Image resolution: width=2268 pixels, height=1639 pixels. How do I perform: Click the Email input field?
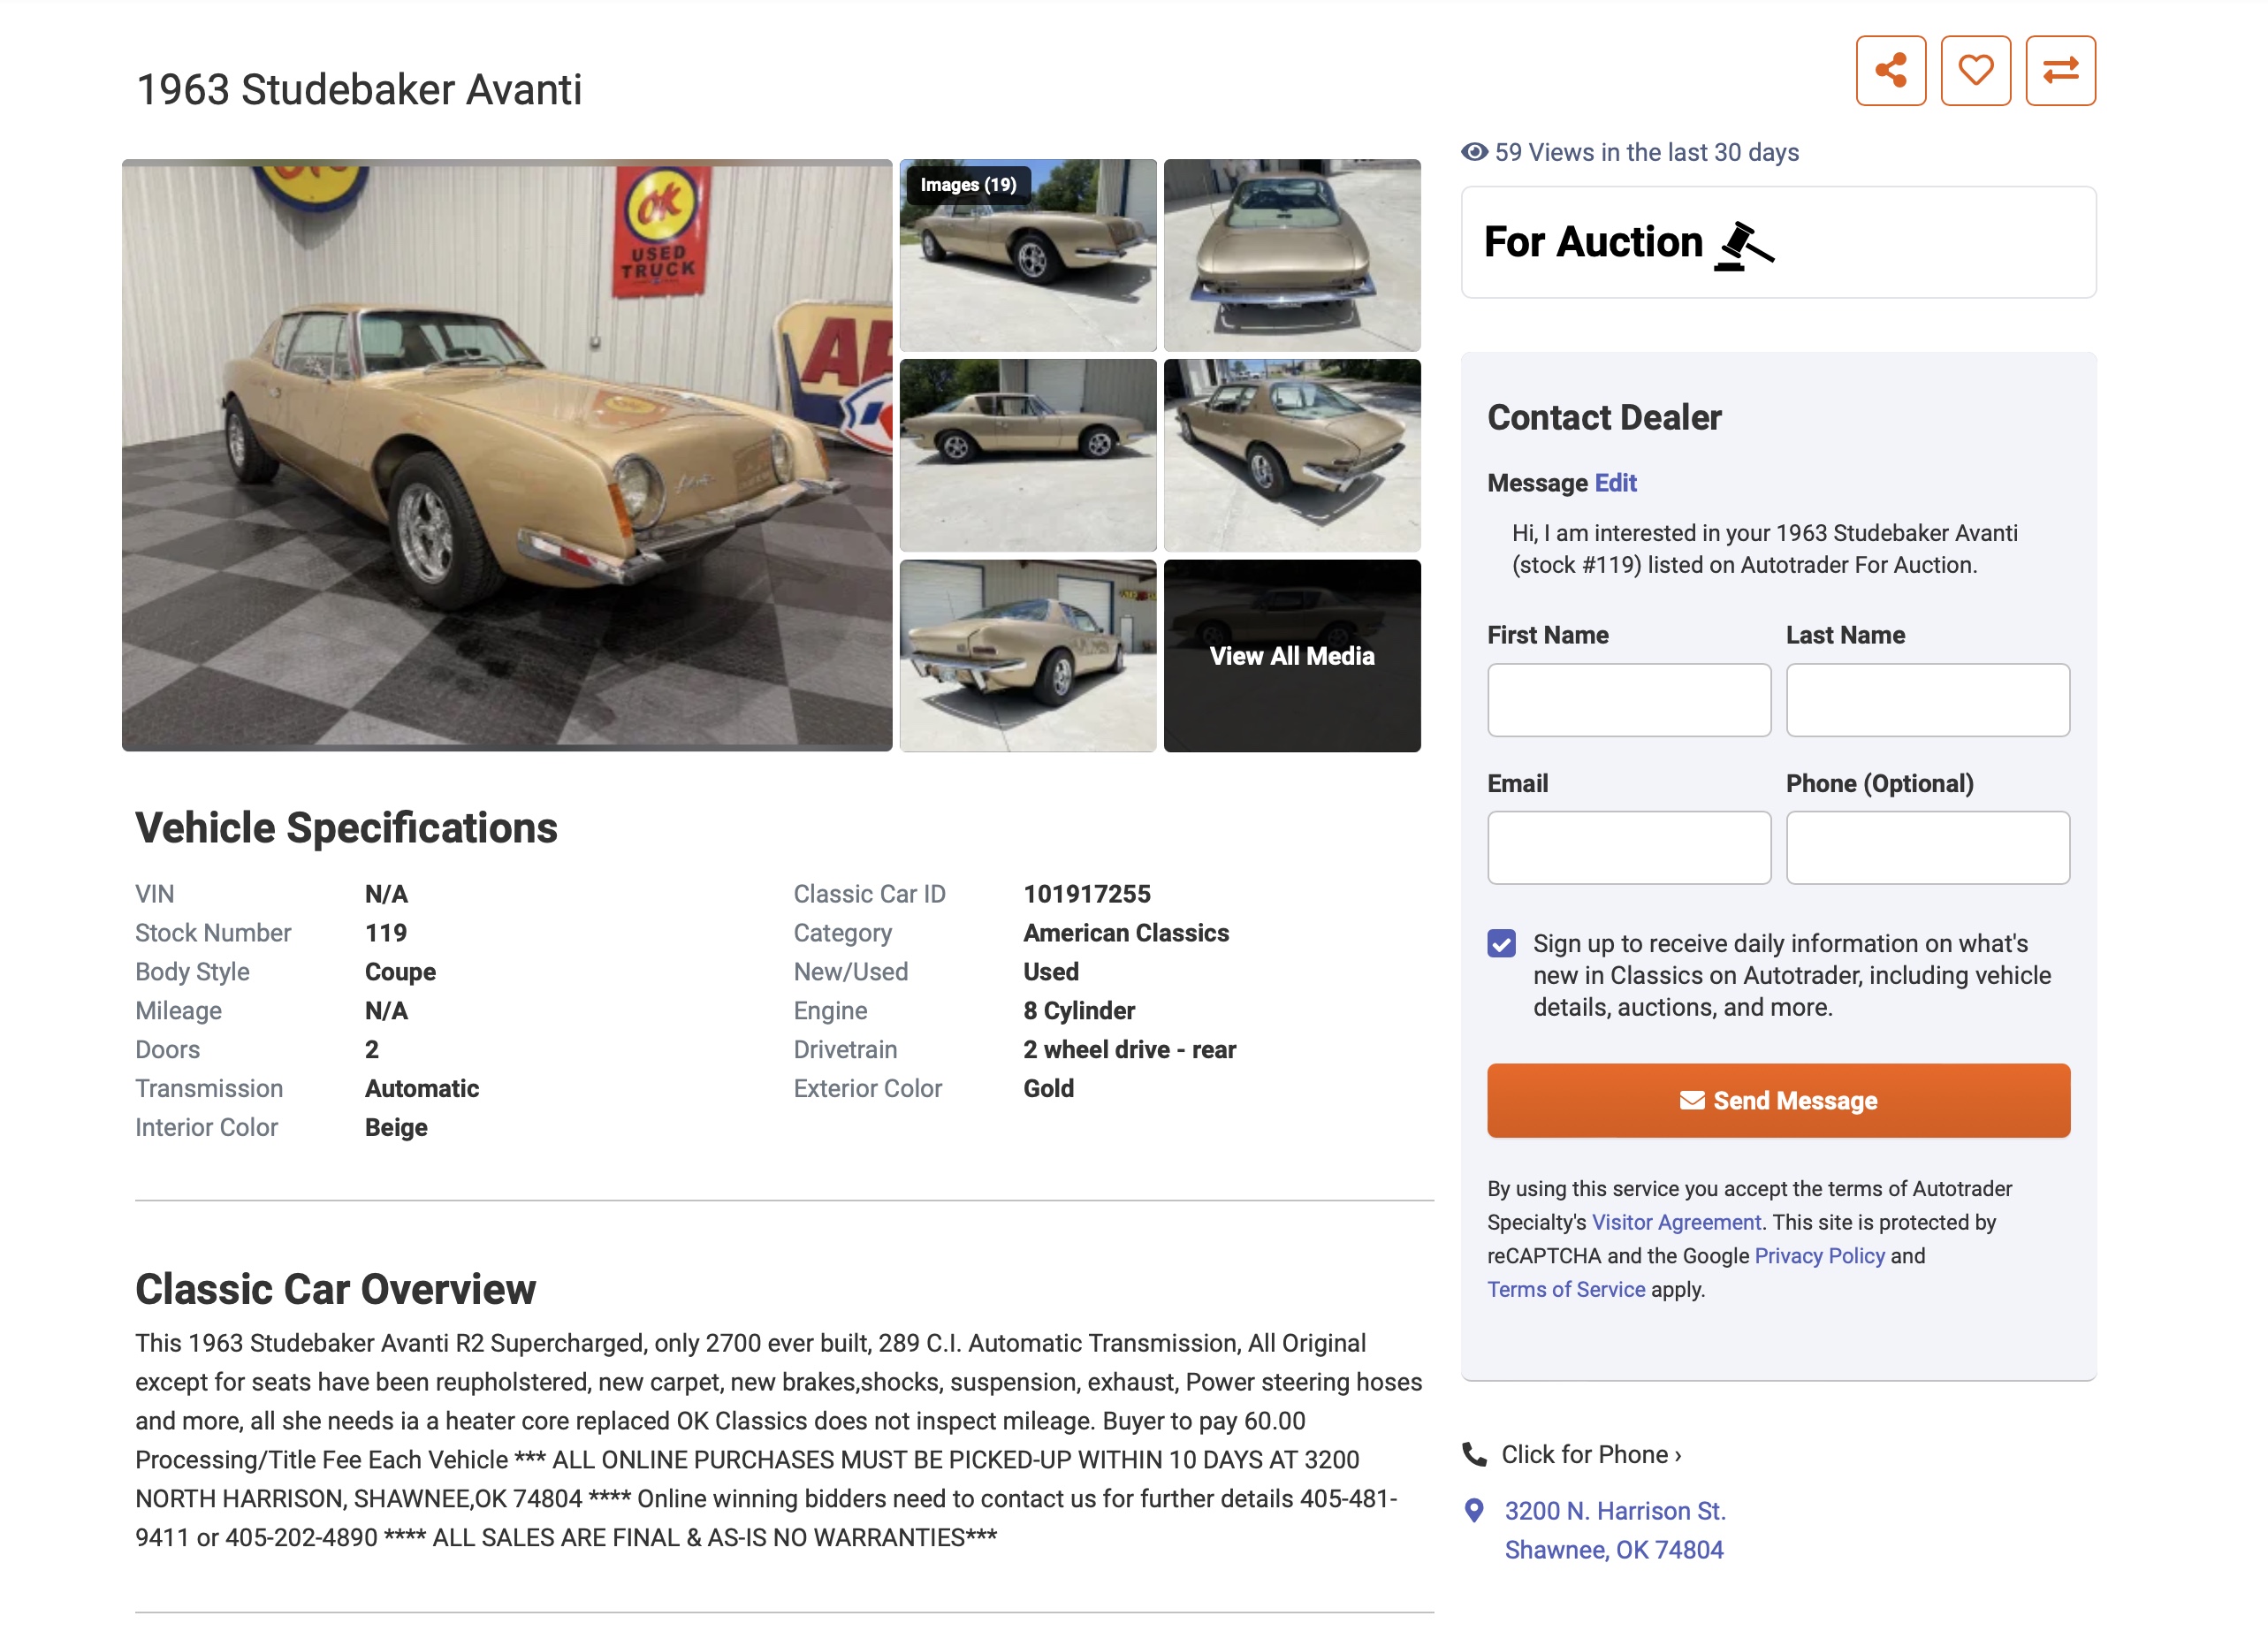(x=1628, y=848)
